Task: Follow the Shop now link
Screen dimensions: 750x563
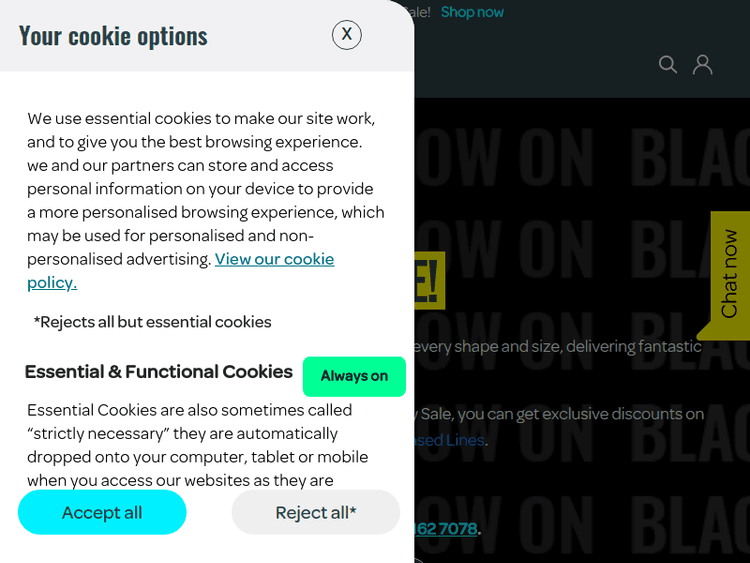Action: [x=472, y=12]
